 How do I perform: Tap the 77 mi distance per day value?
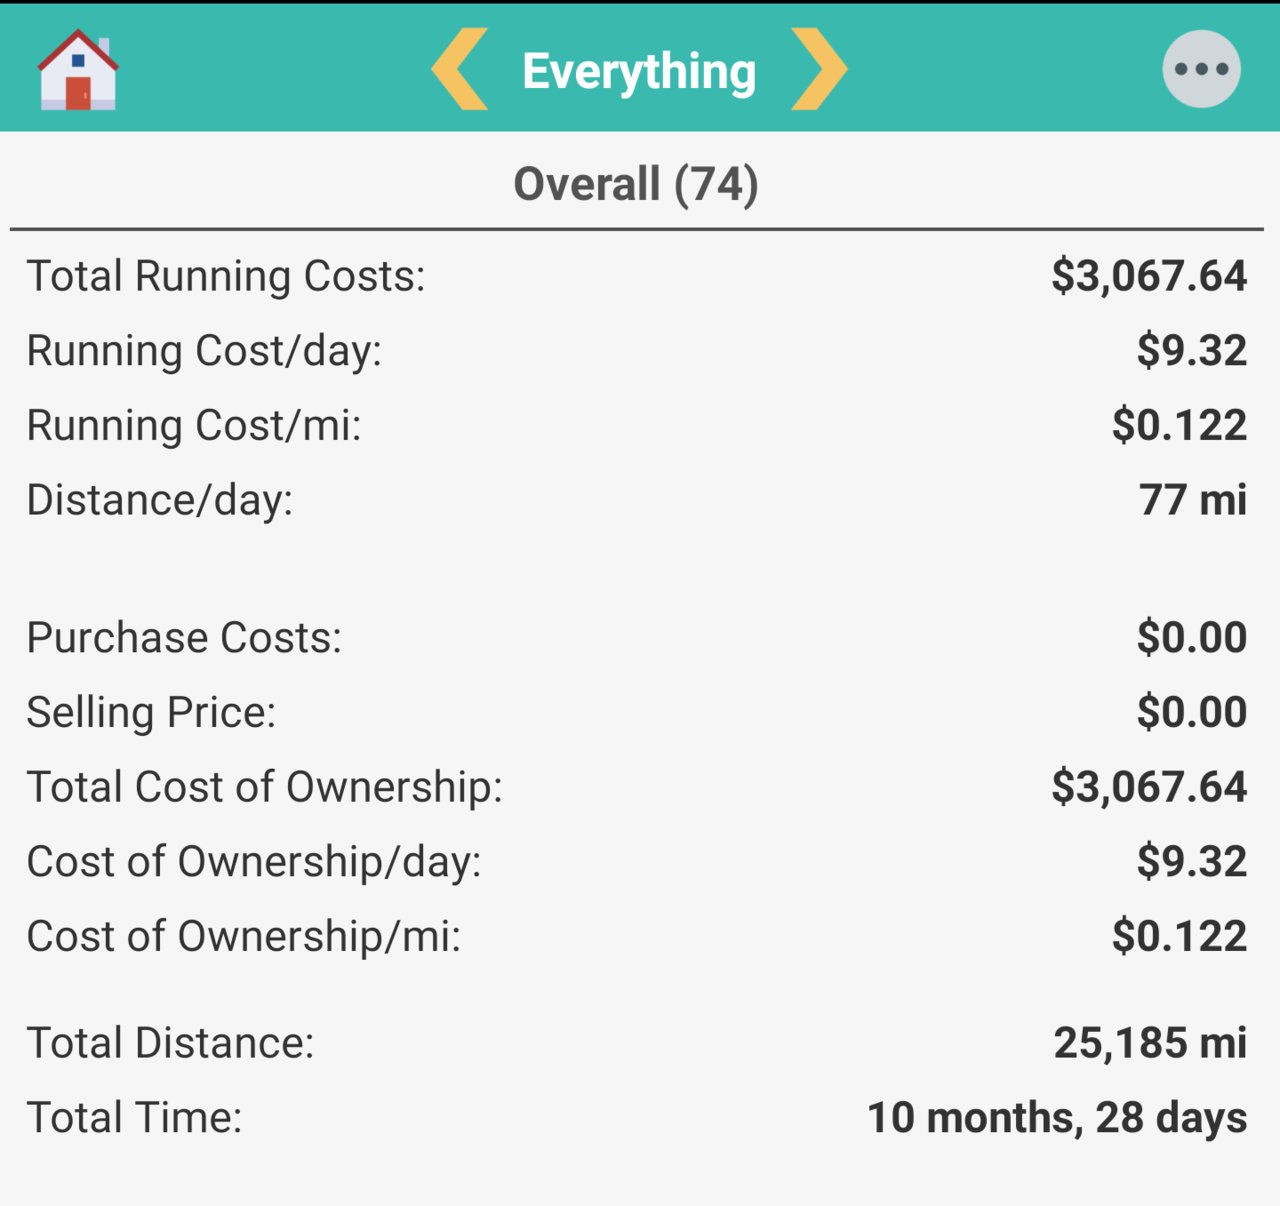[1193, 499]
